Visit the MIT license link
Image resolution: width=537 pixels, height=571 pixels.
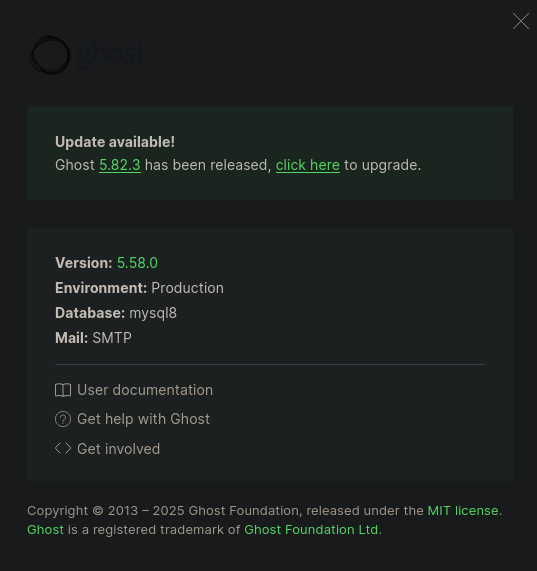click(x=463, y=511)
